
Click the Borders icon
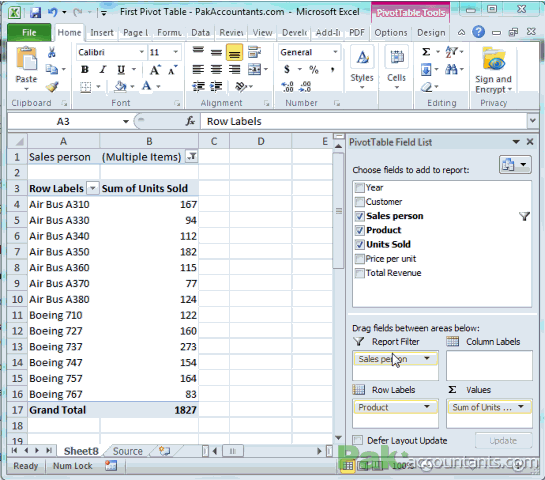86,86
